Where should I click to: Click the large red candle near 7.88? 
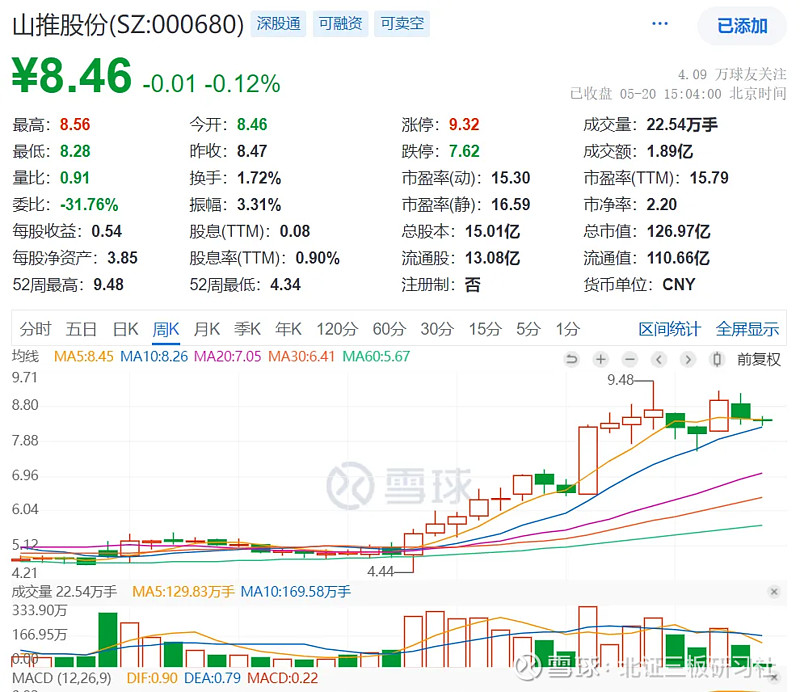point(588,460)
